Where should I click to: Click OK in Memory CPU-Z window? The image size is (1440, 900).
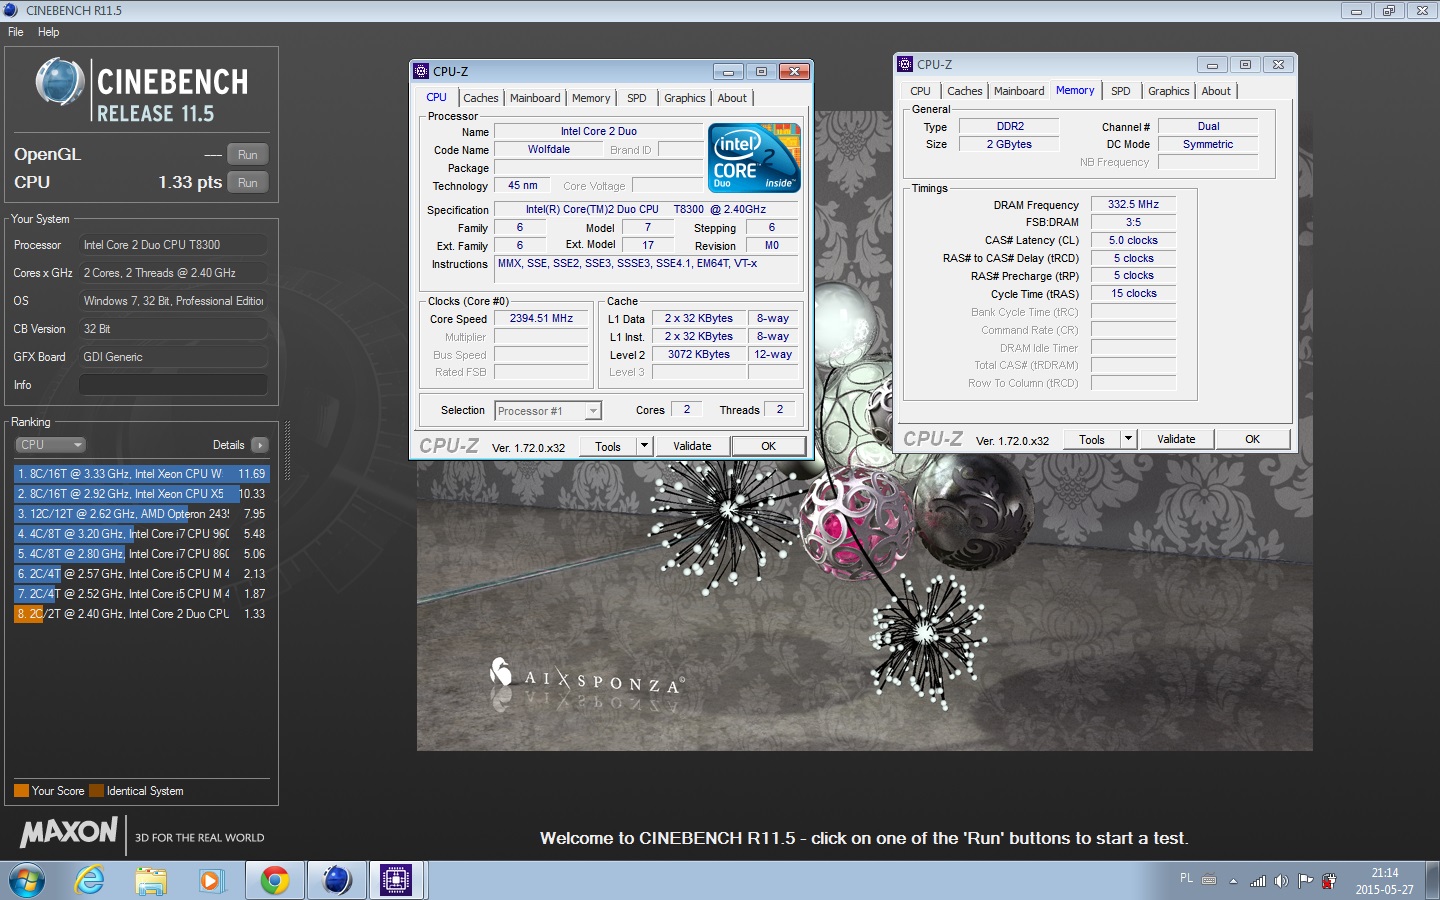coord(1252,439)
